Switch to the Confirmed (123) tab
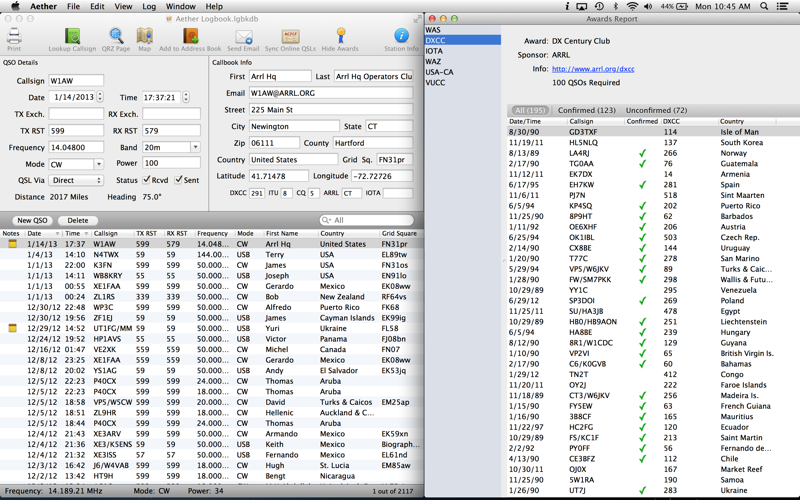This screenshot has width=800, height=500. click(x=586, y=110)
